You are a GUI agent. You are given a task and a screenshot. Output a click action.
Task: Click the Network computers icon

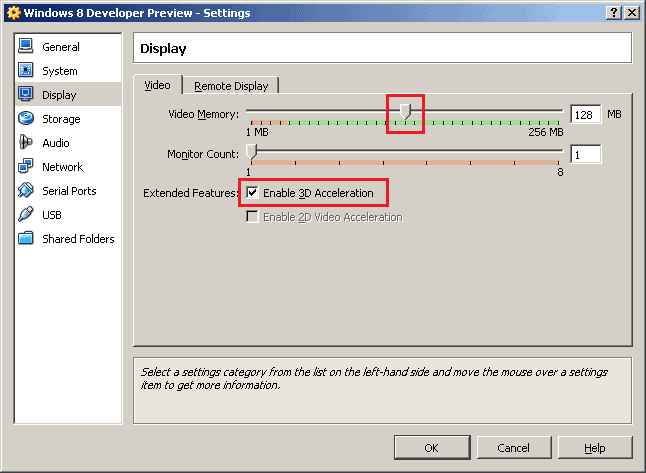coord(26,166)
